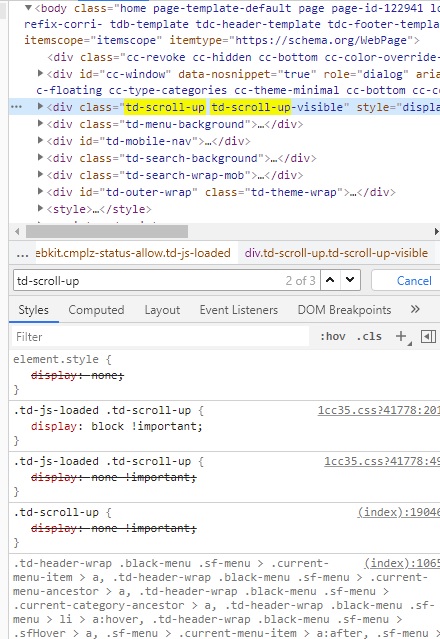This screenshot has height=639, width=440.
Task: Focus the Styles Filter field
Action: coord(160,337)
